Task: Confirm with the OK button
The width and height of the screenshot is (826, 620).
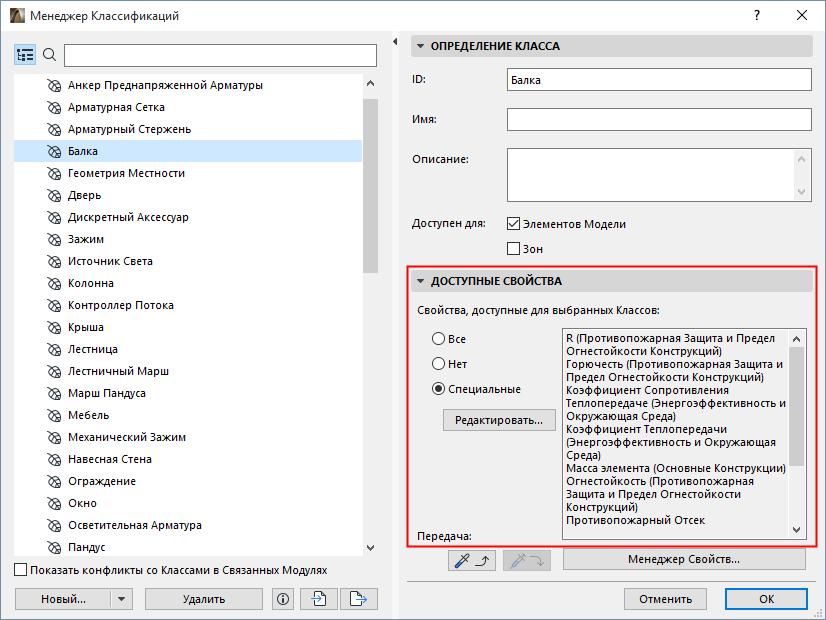Action: 766,599
